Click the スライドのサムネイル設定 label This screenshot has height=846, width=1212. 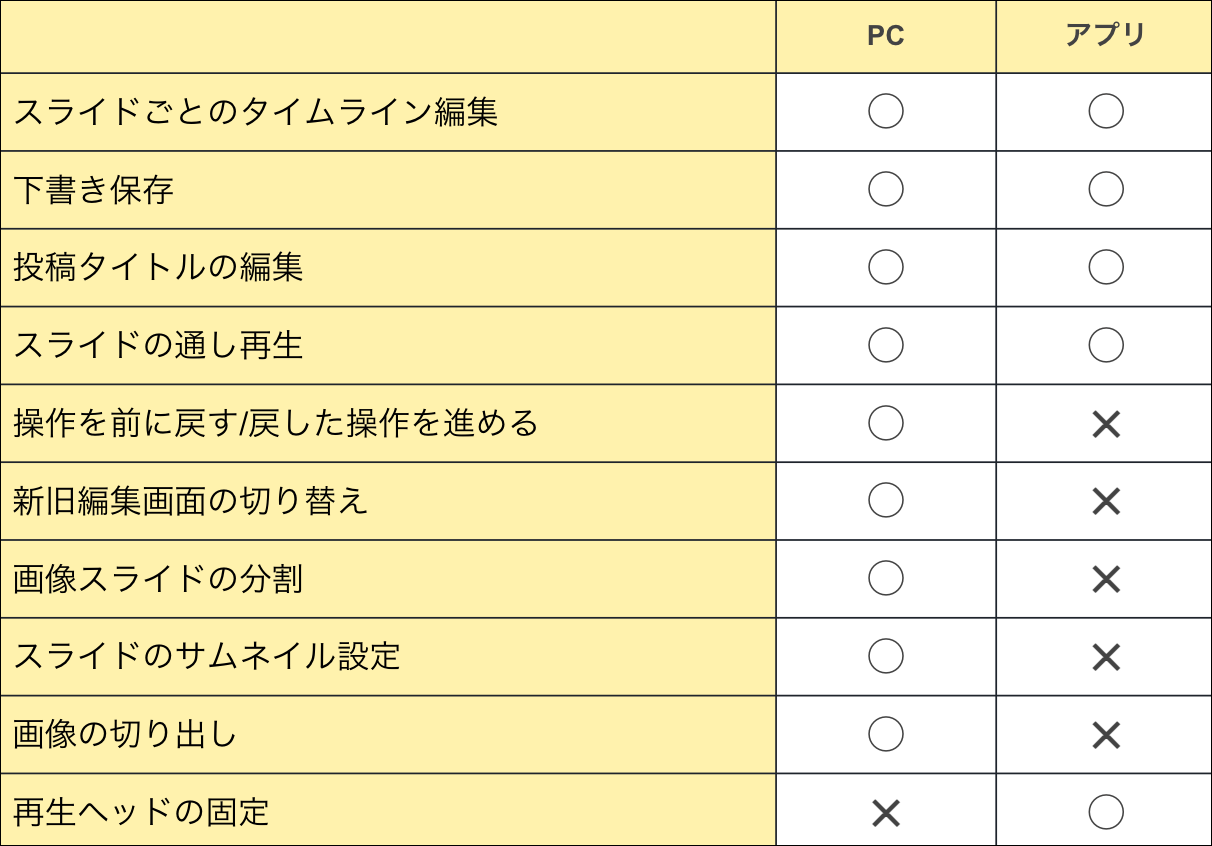point(207,657)
